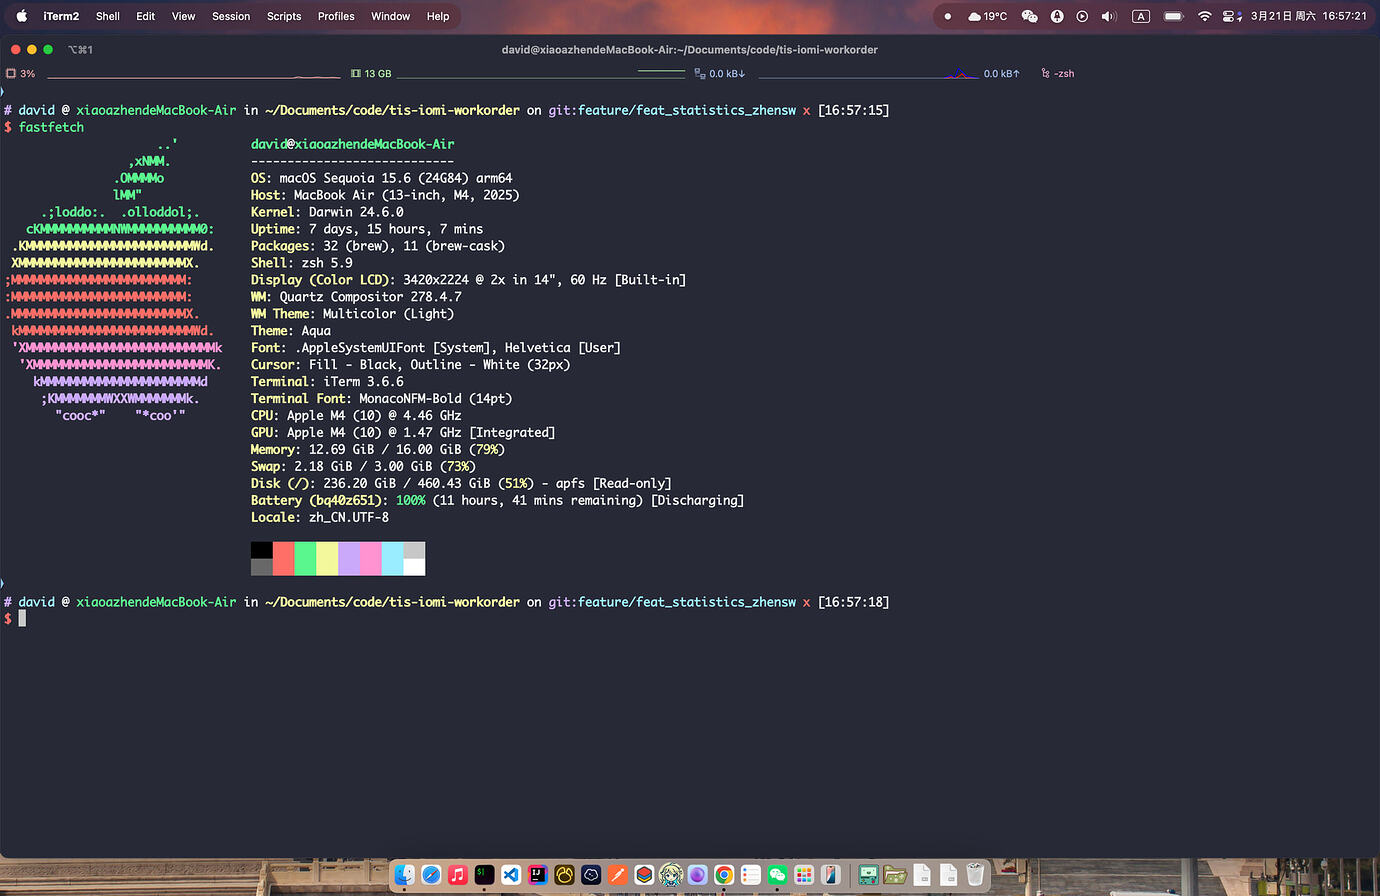The height and width of the screenshot is (896, 1380).
Task: Open the Music app in the Dock
Action: (x=458, y=875)
